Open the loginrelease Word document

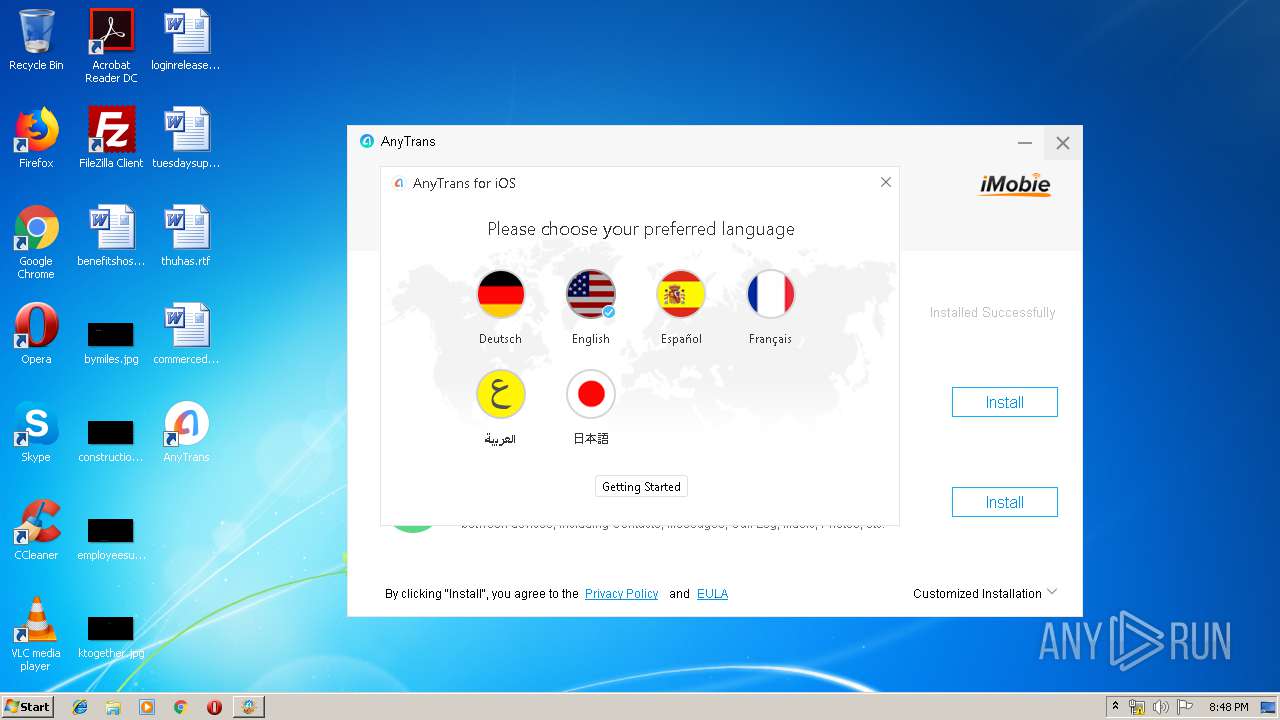(186, 41)
